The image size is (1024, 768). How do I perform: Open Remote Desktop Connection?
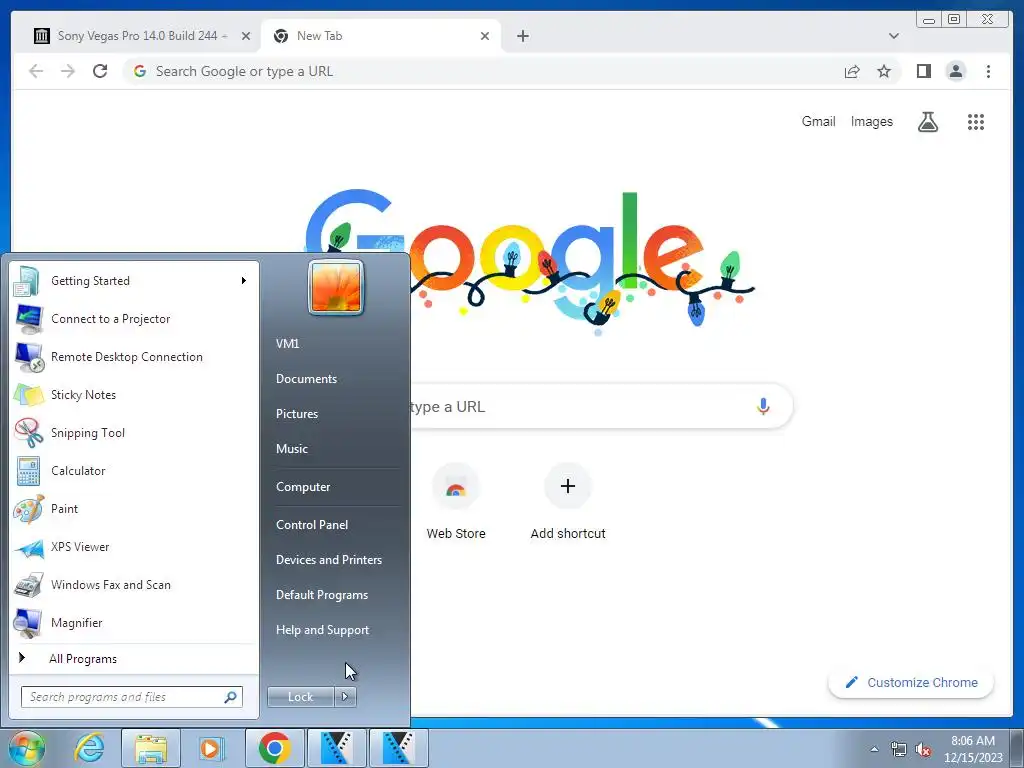click(x=127, y=357)
